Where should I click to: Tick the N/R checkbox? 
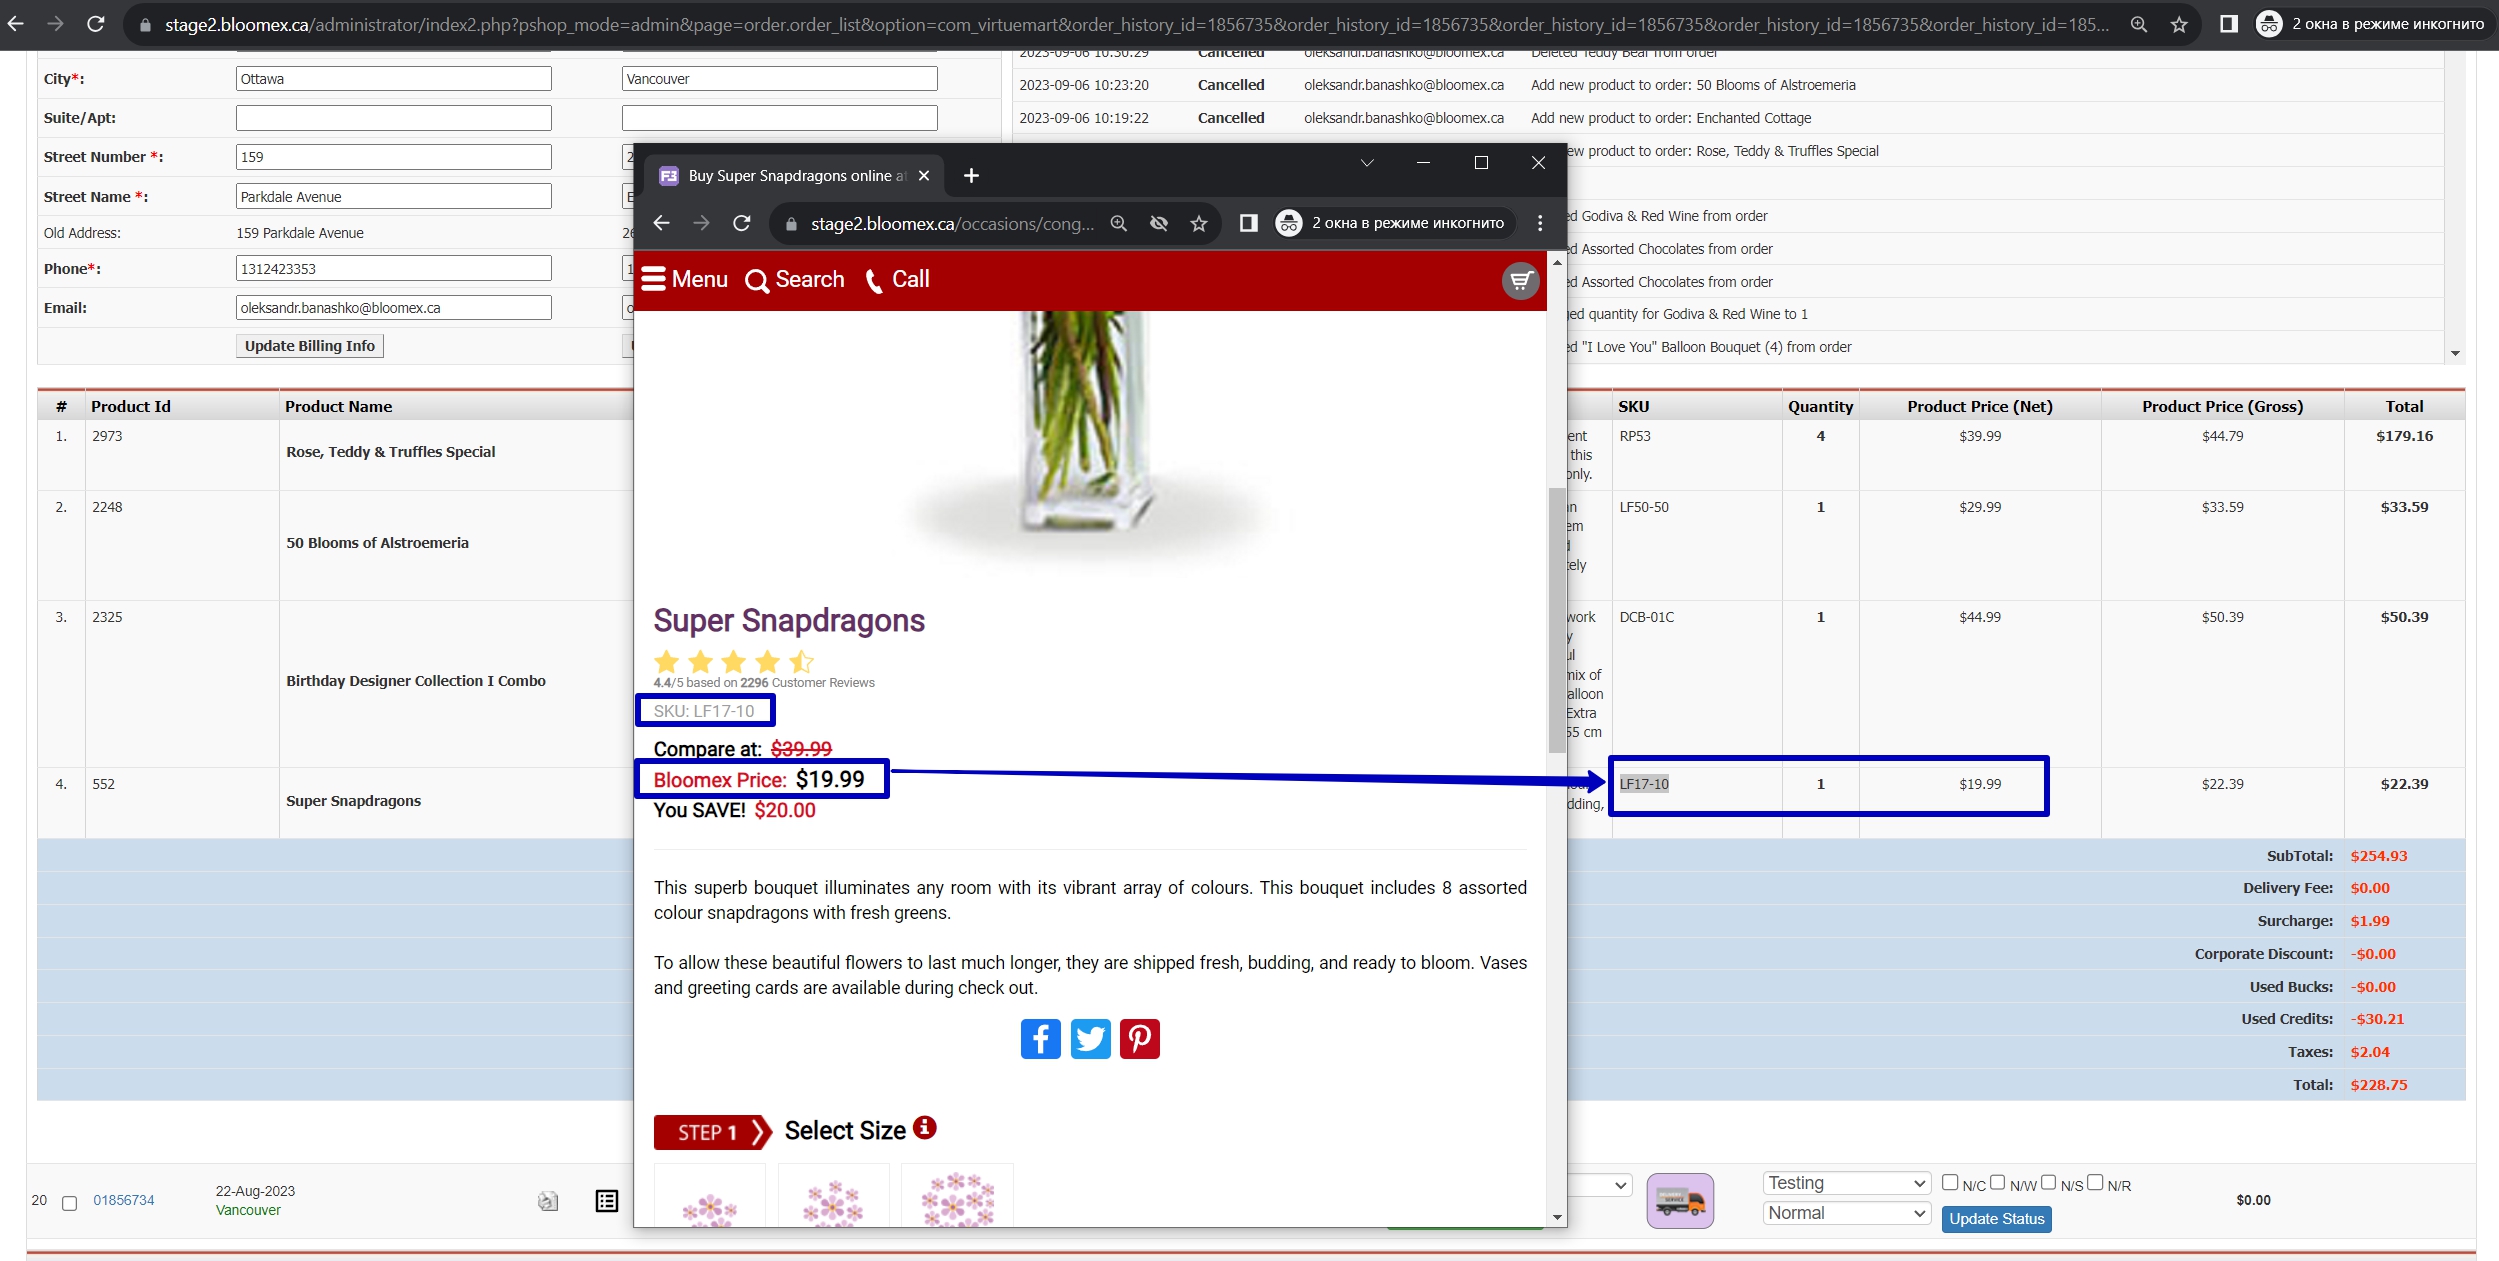point(2095,1183)
